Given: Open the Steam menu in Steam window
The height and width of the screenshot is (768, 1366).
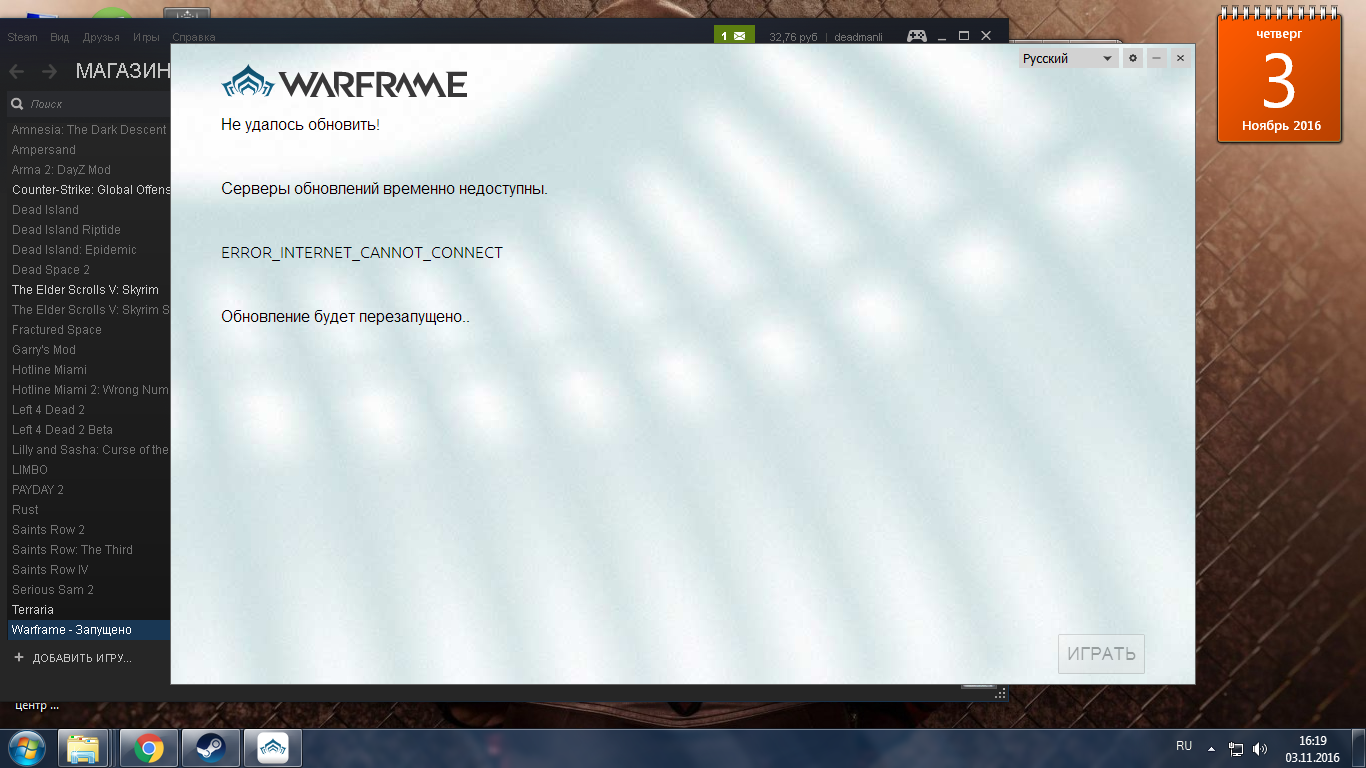Looking at the screenshot, I should click(22, 37).
